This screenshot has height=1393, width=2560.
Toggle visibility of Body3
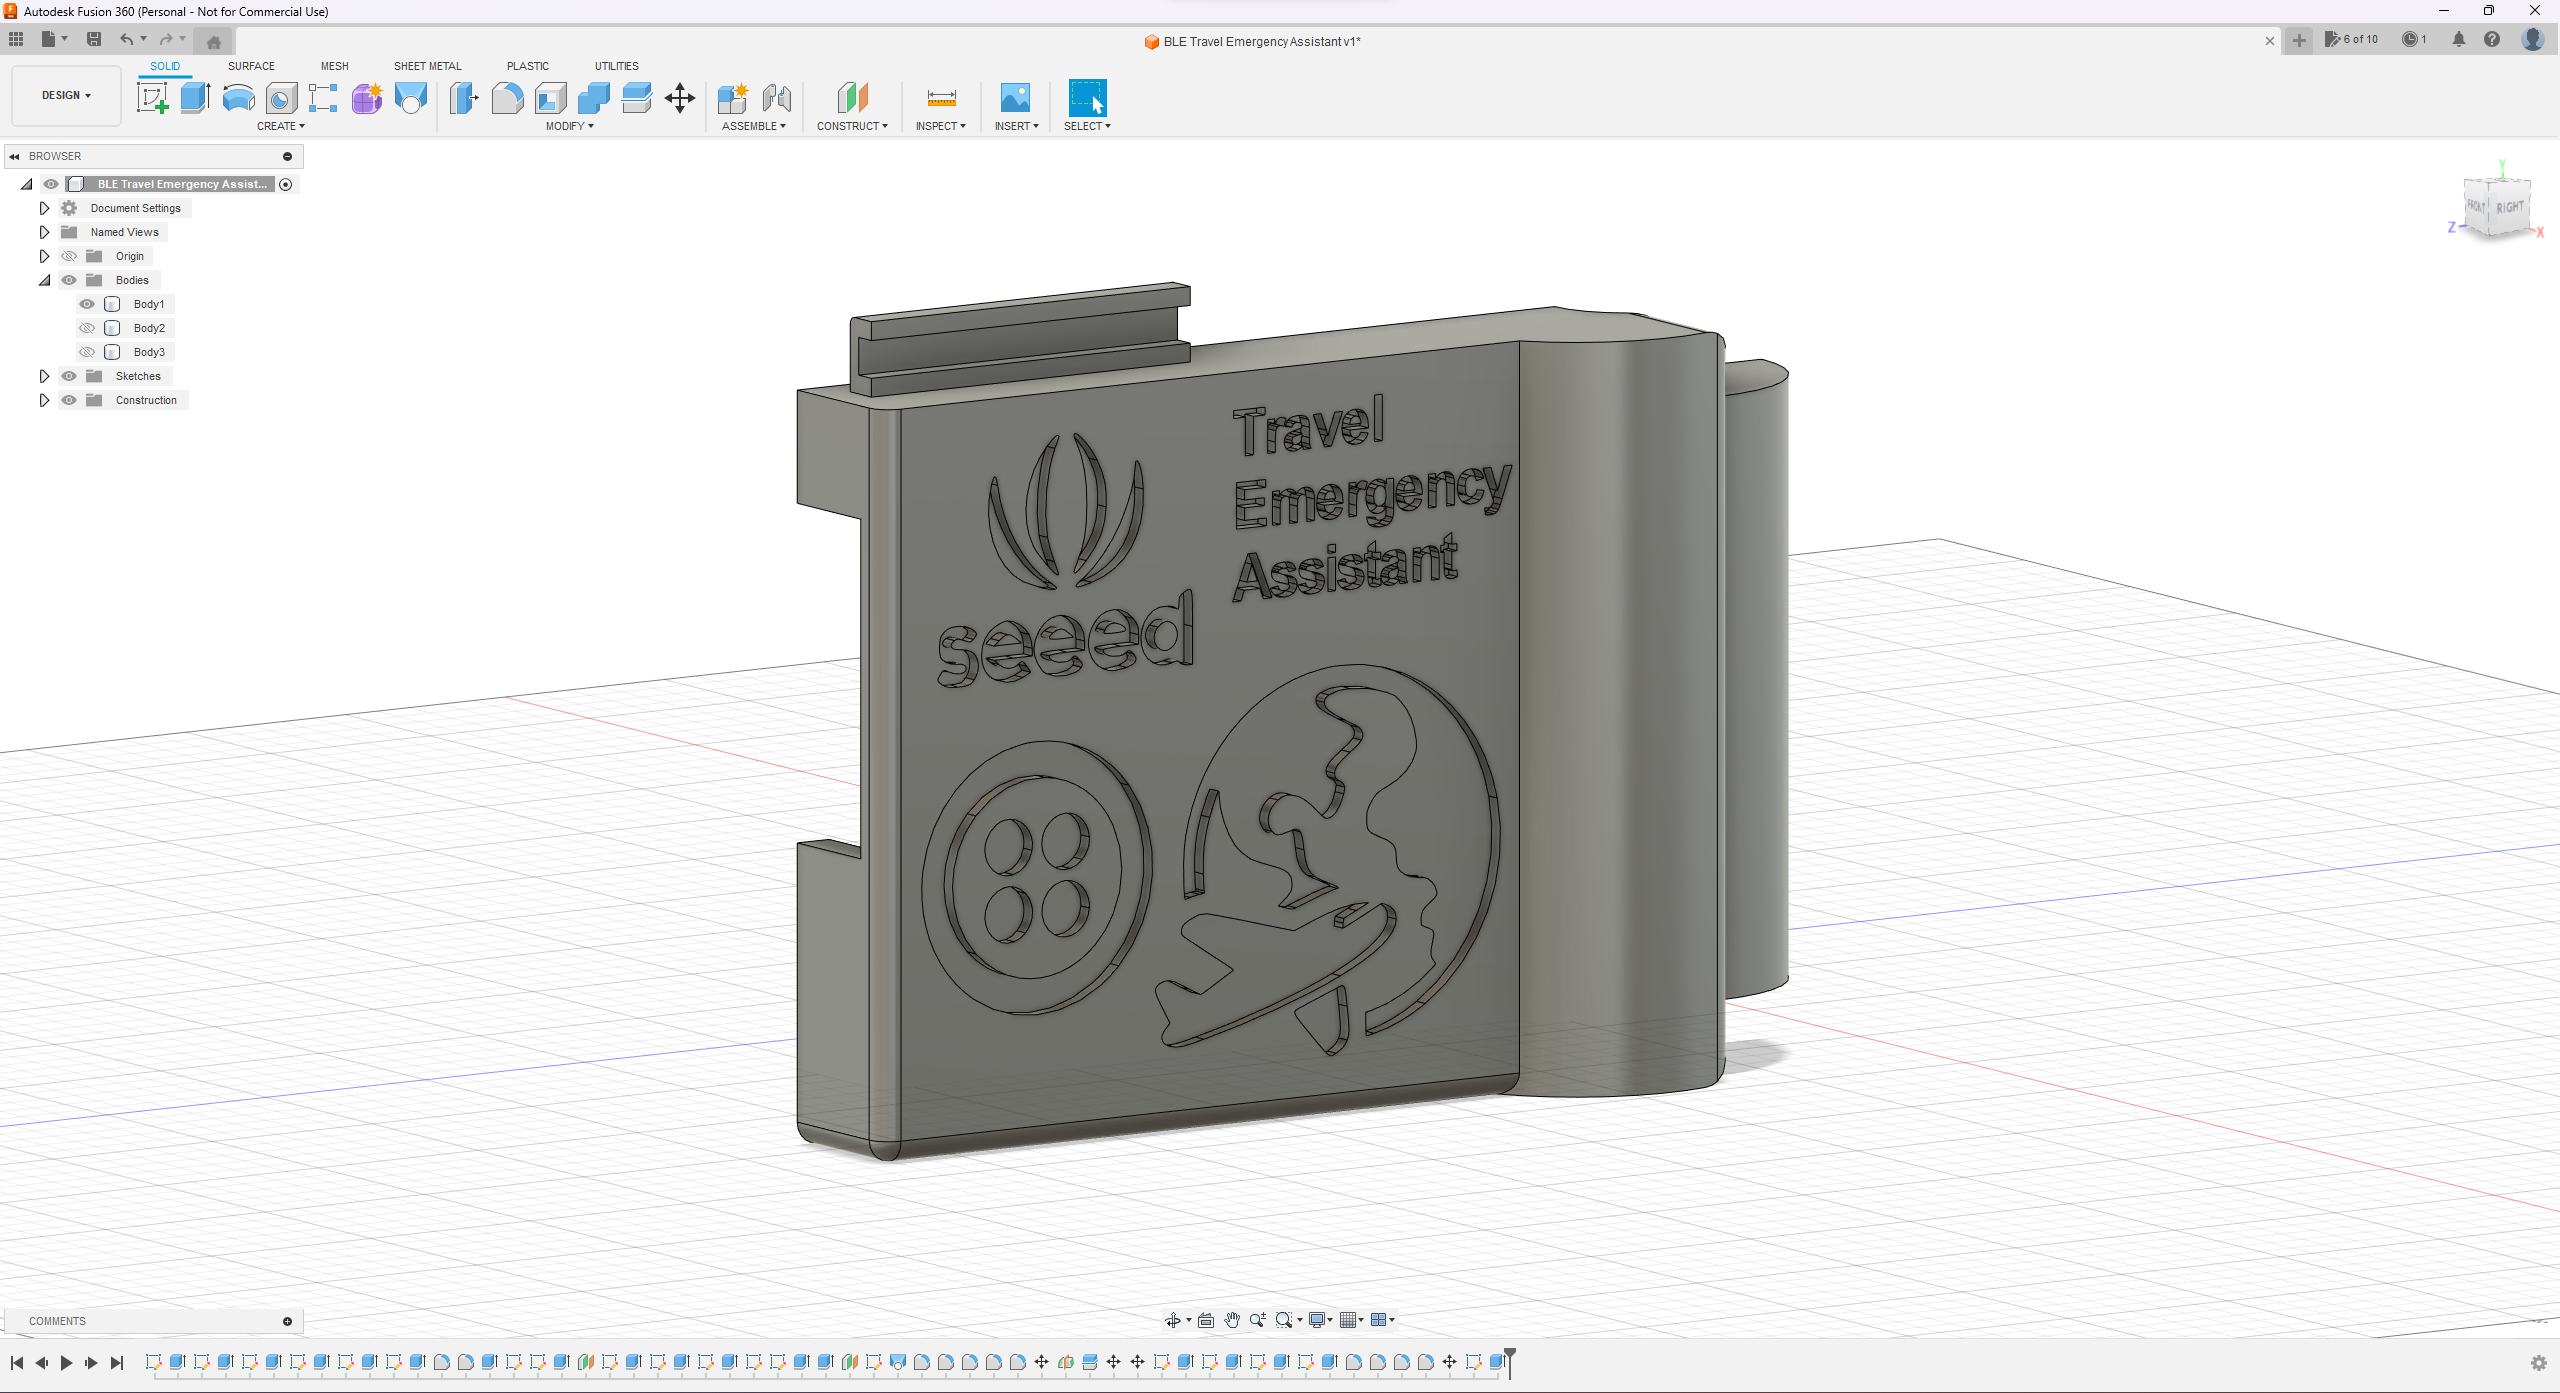86,352
